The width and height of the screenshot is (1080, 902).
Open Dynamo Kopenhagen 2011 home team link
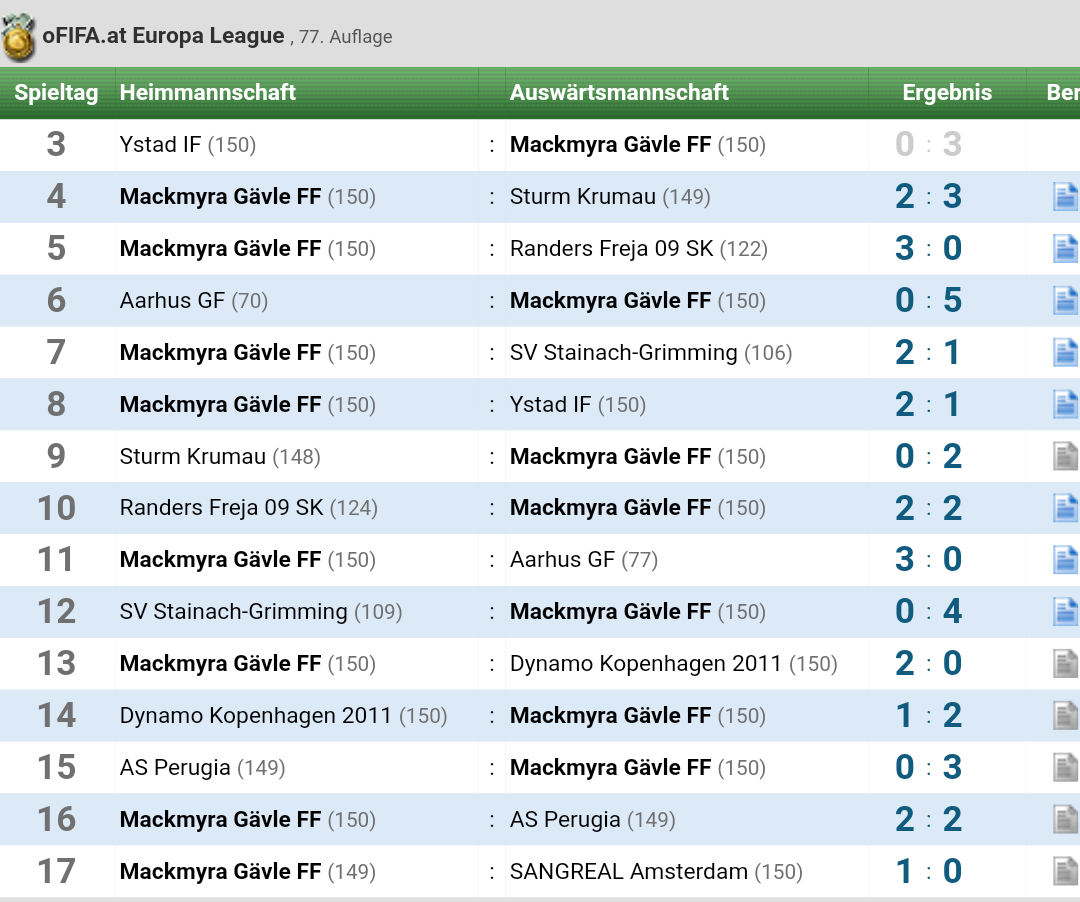coord(255,715)
